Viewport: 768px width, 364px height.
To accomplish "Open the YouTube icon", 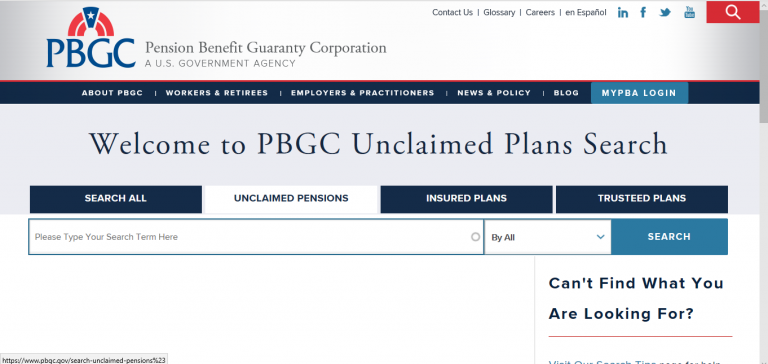I will coord(690,12).
